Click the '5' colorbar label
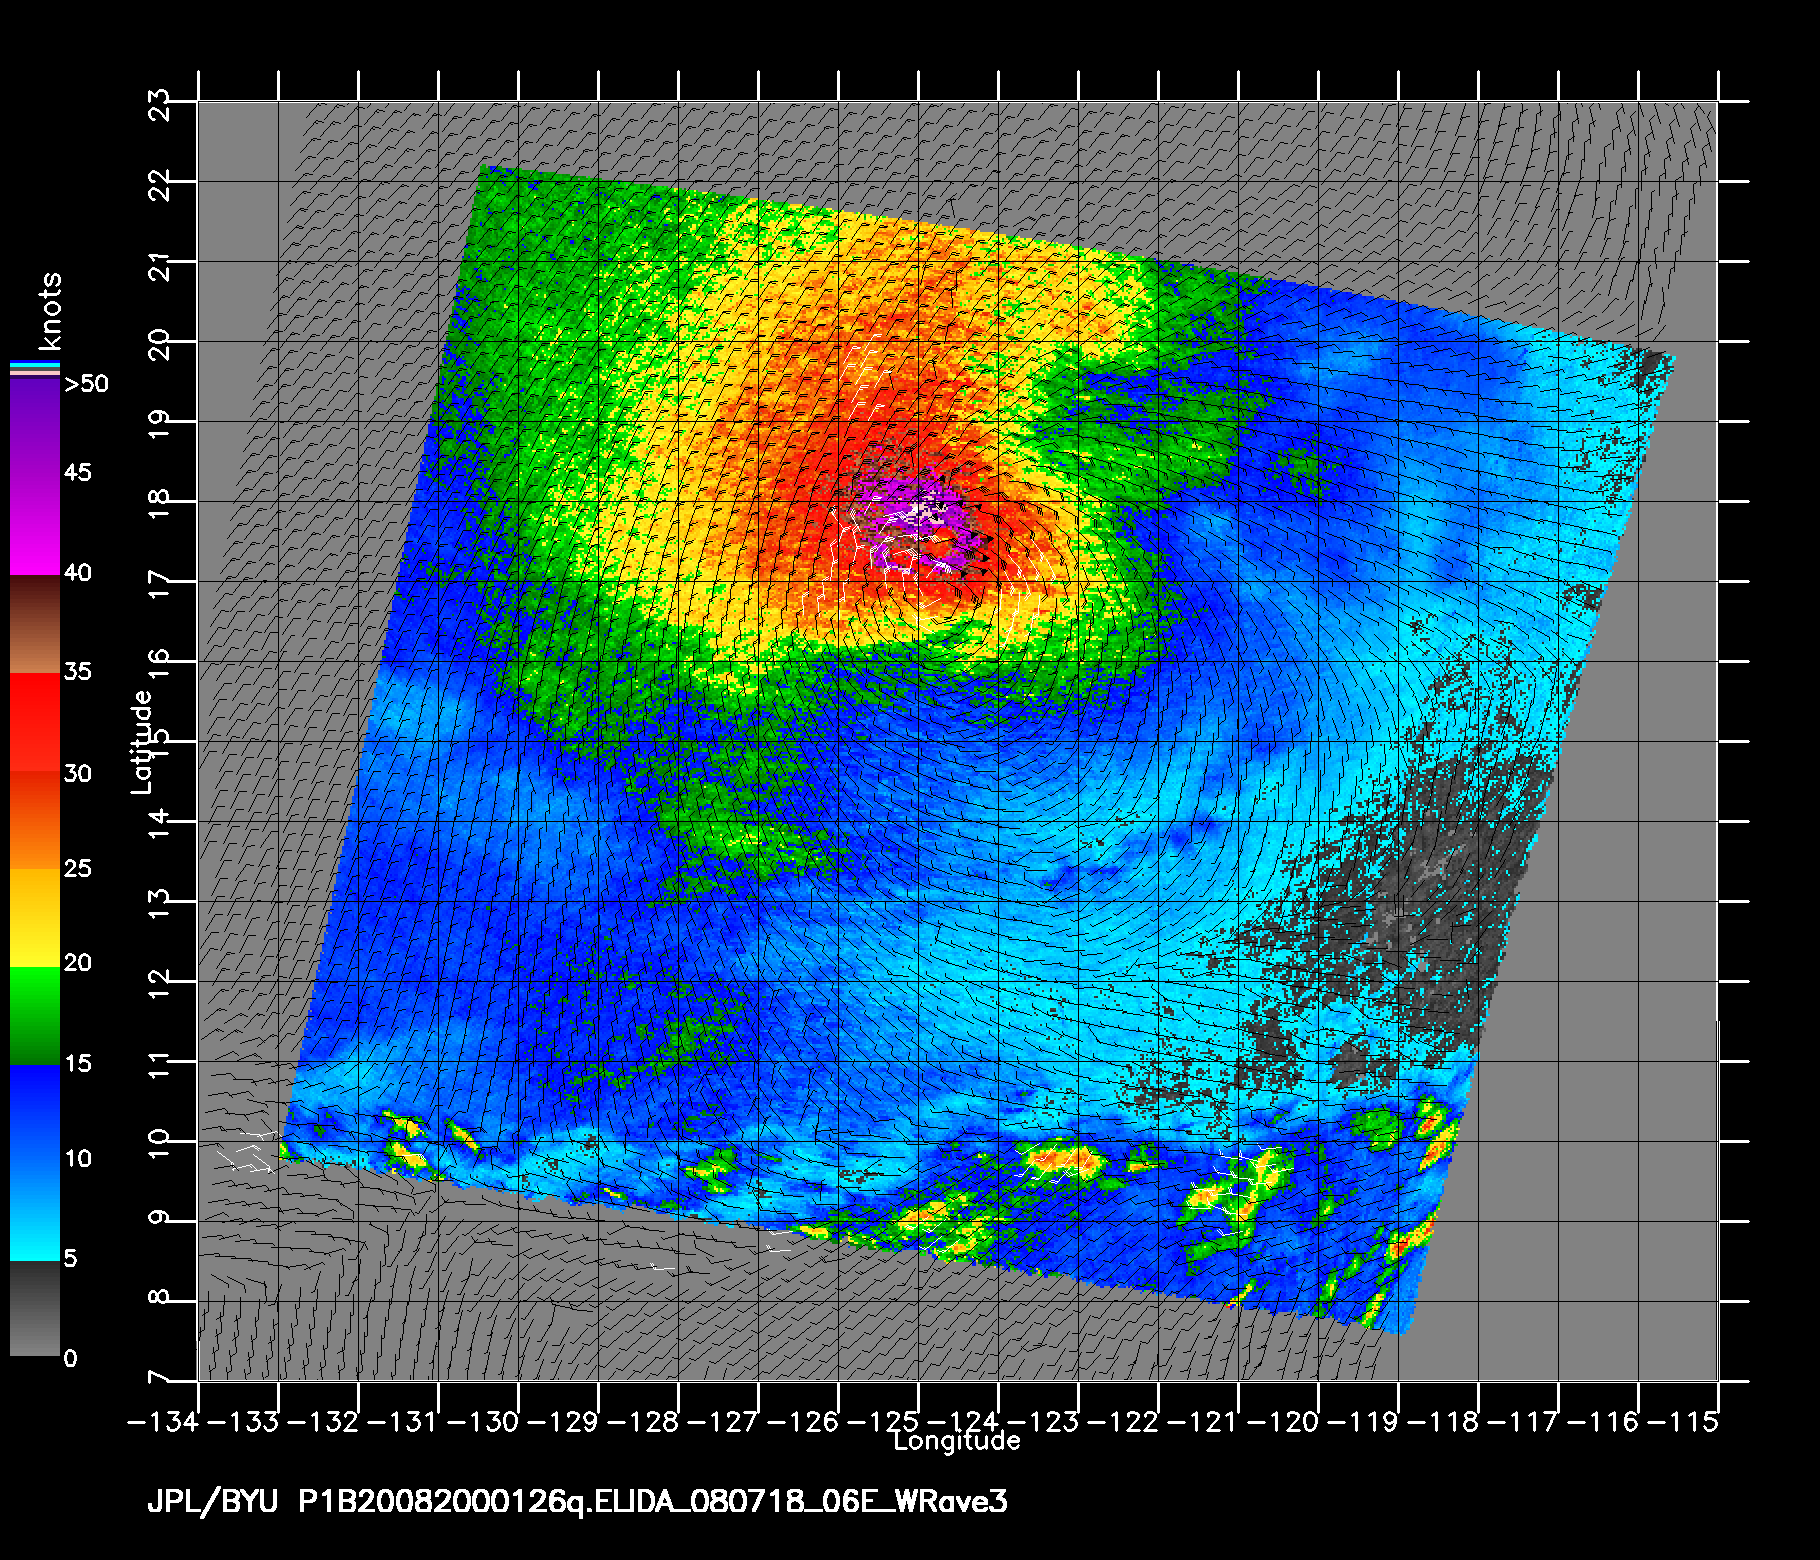Screen dimensions: 1820x1560 click(70, 1258)
